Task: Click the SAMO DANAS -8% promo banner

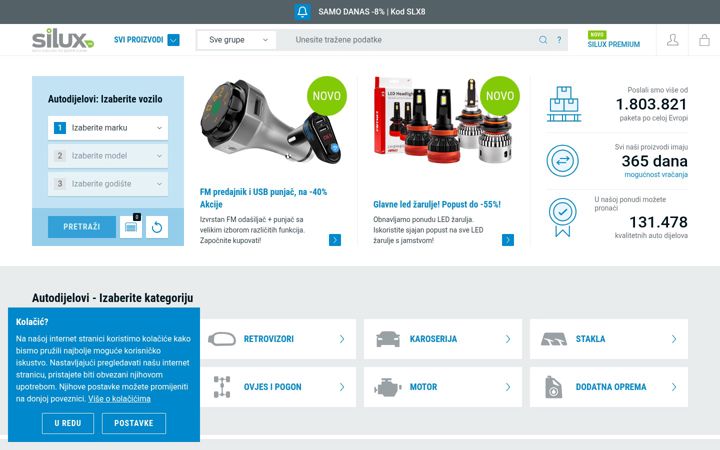Action: 371,12
